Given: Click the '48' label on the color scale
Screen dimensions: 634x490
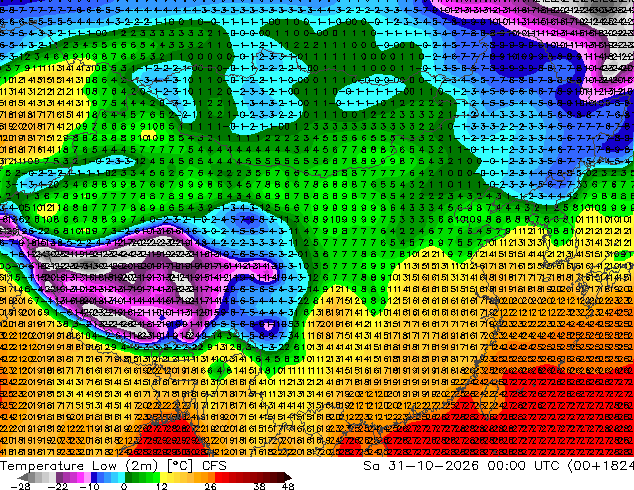Looking at the screenshot, I should point(288,486).
